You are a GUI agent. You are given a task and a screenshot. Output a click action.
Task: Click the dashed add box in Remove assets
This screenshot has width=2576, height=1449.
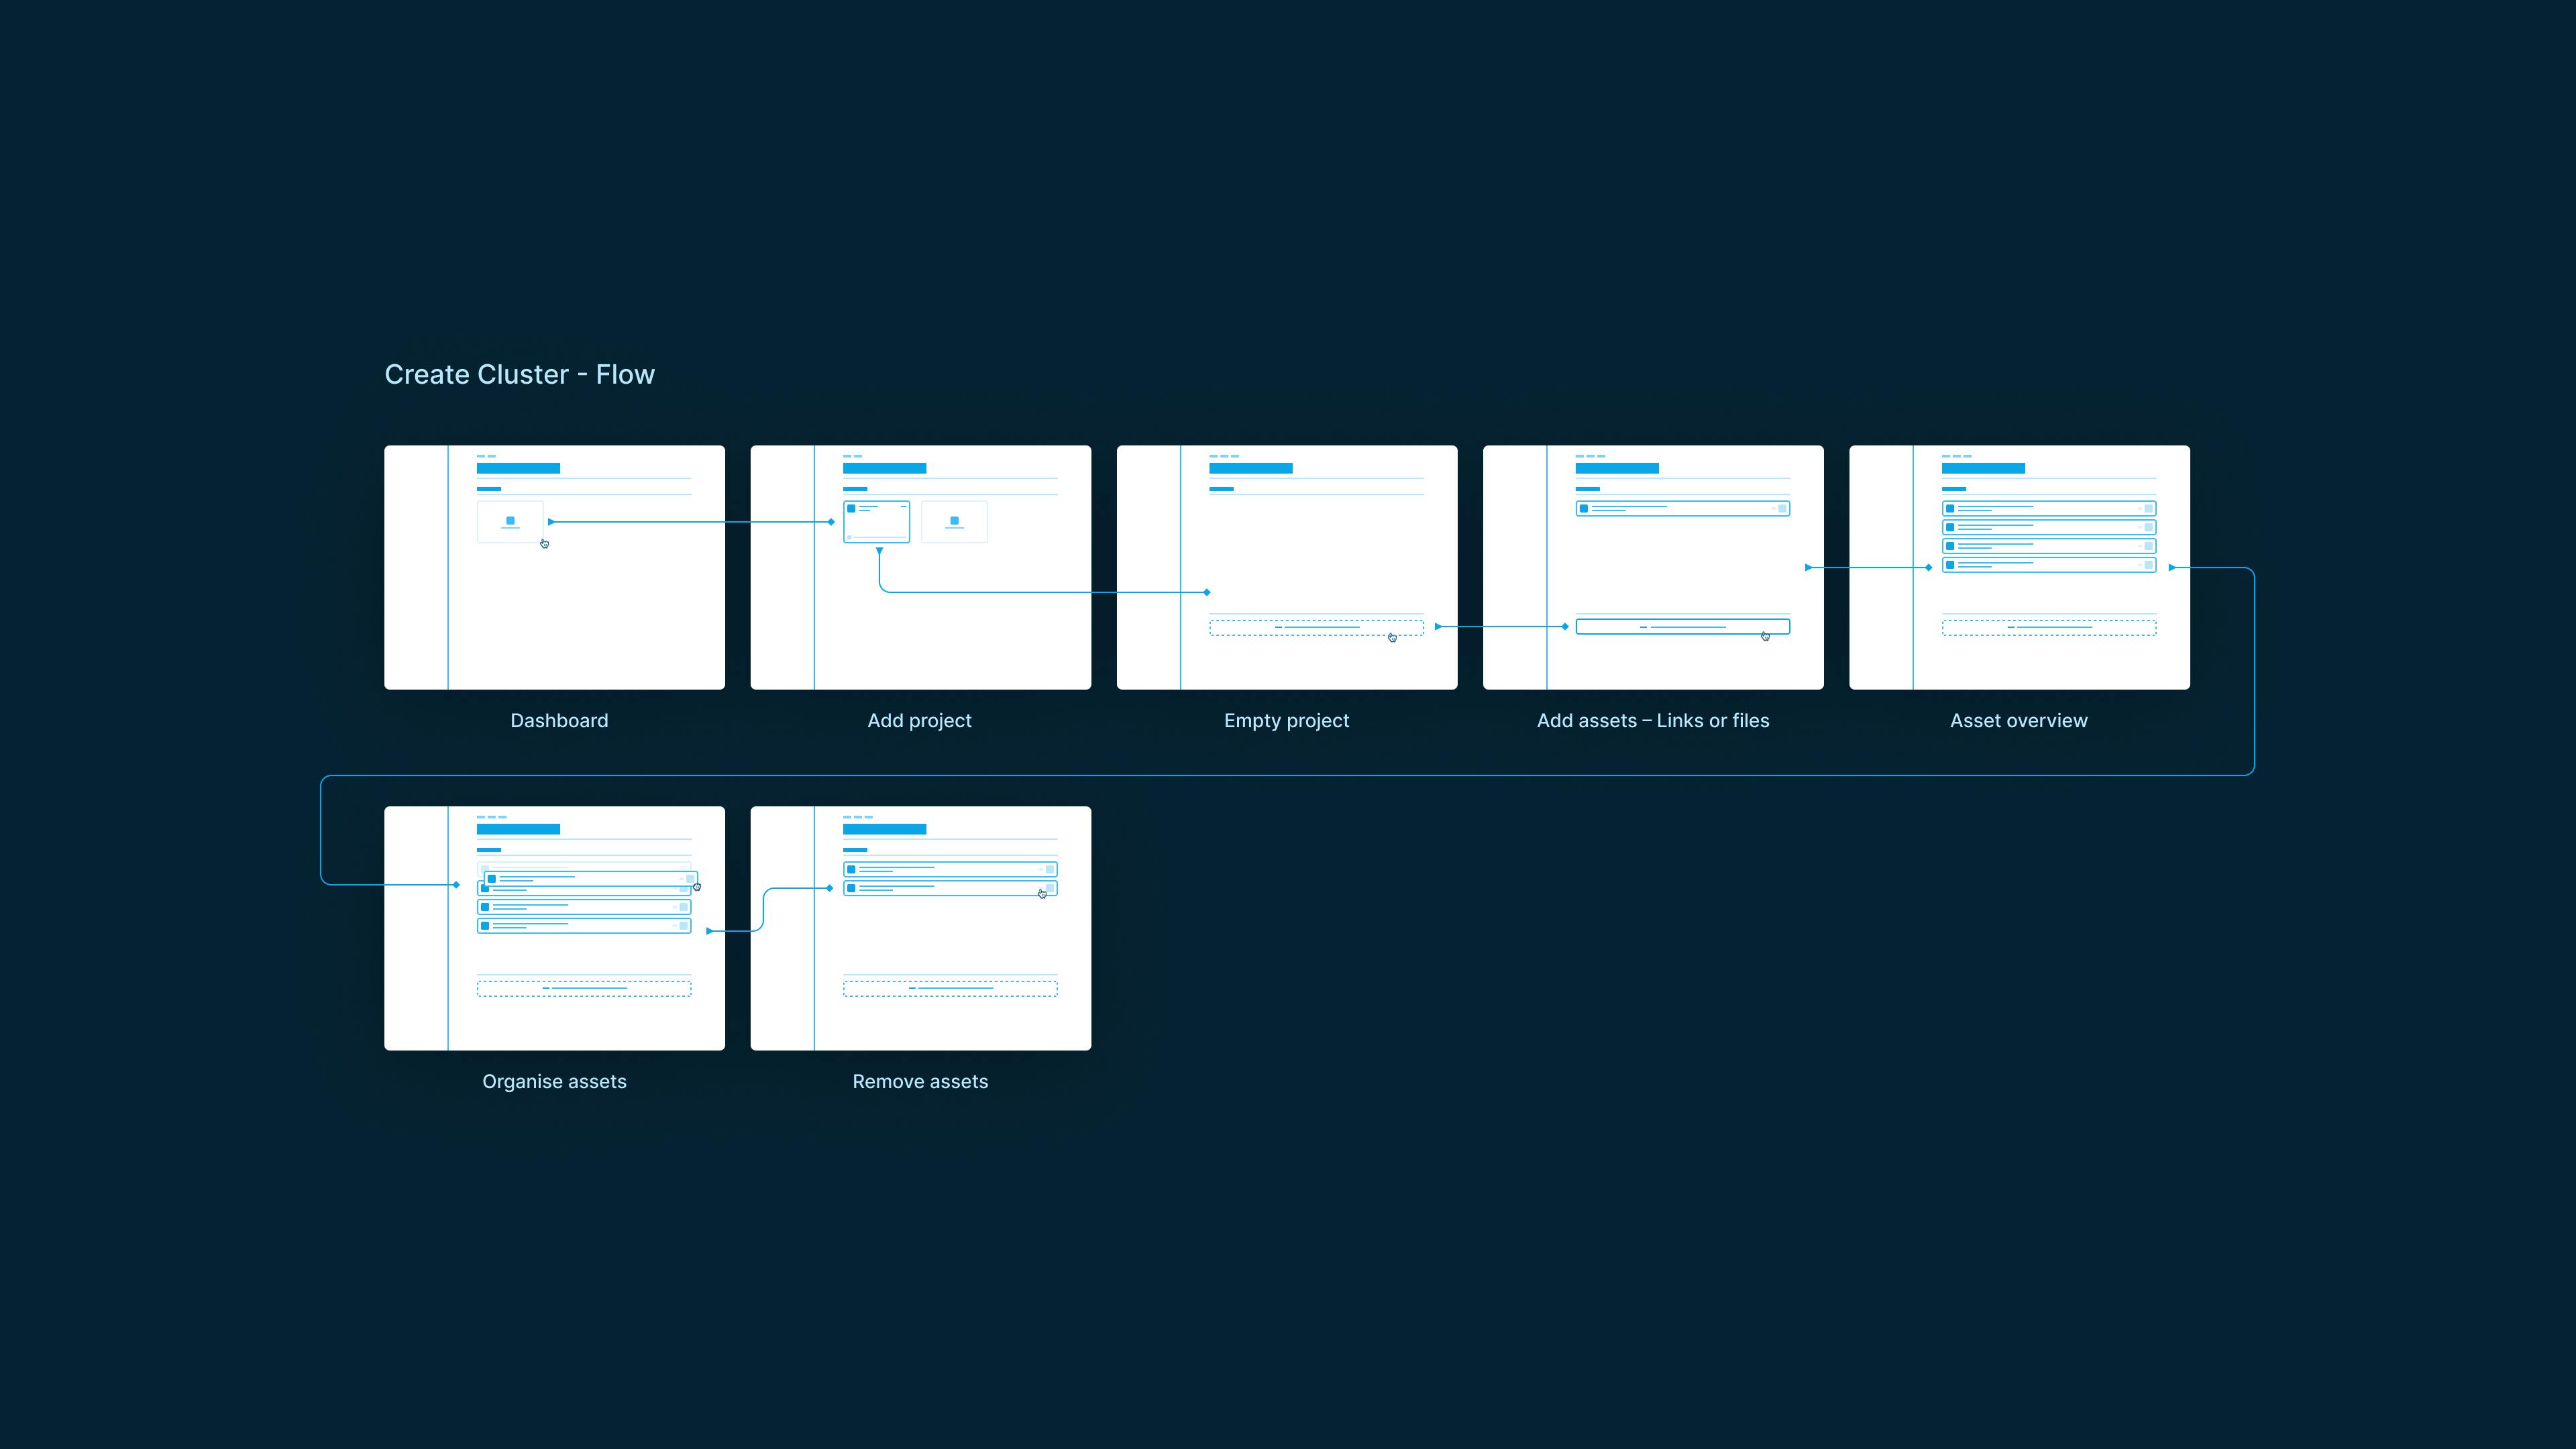[x=950, y=989]
